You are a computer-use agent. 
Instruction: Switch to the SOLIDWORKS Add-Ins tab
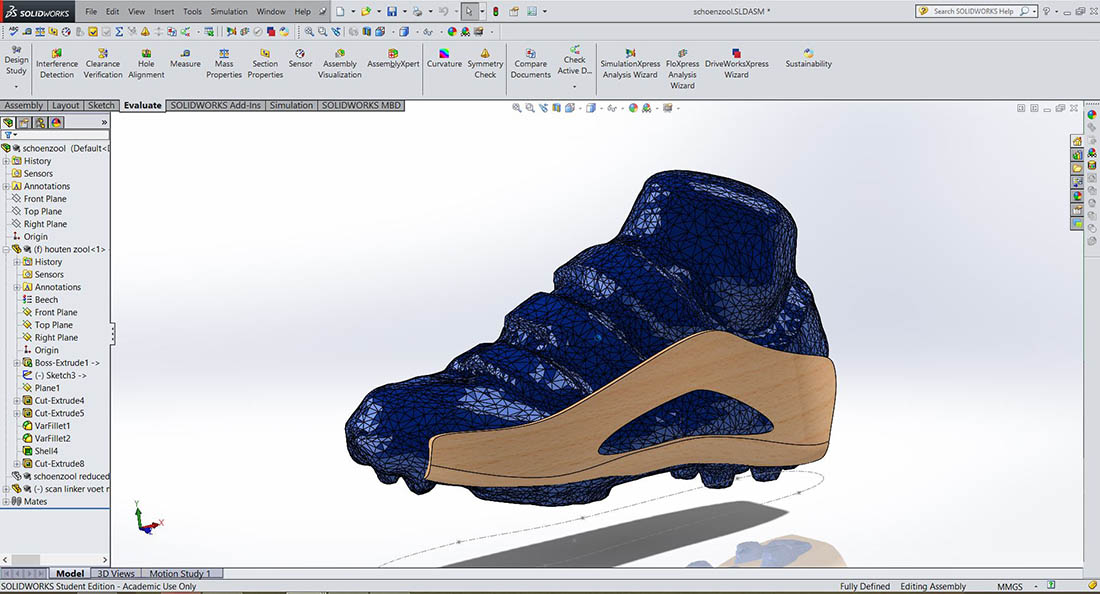215,105
